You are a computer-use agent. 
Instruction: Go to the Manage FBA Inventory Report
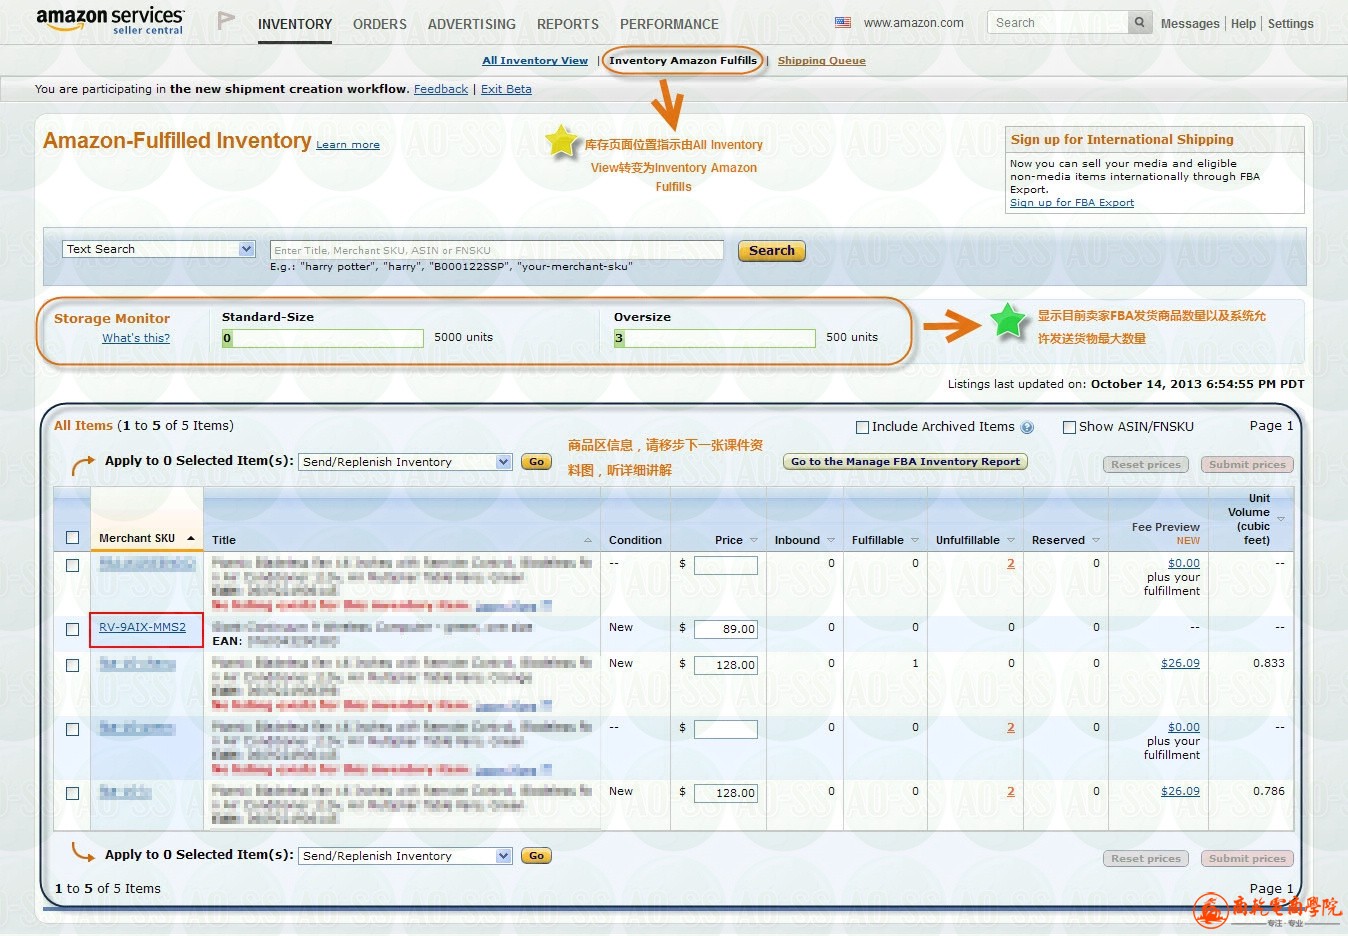[x=905, y=462]
